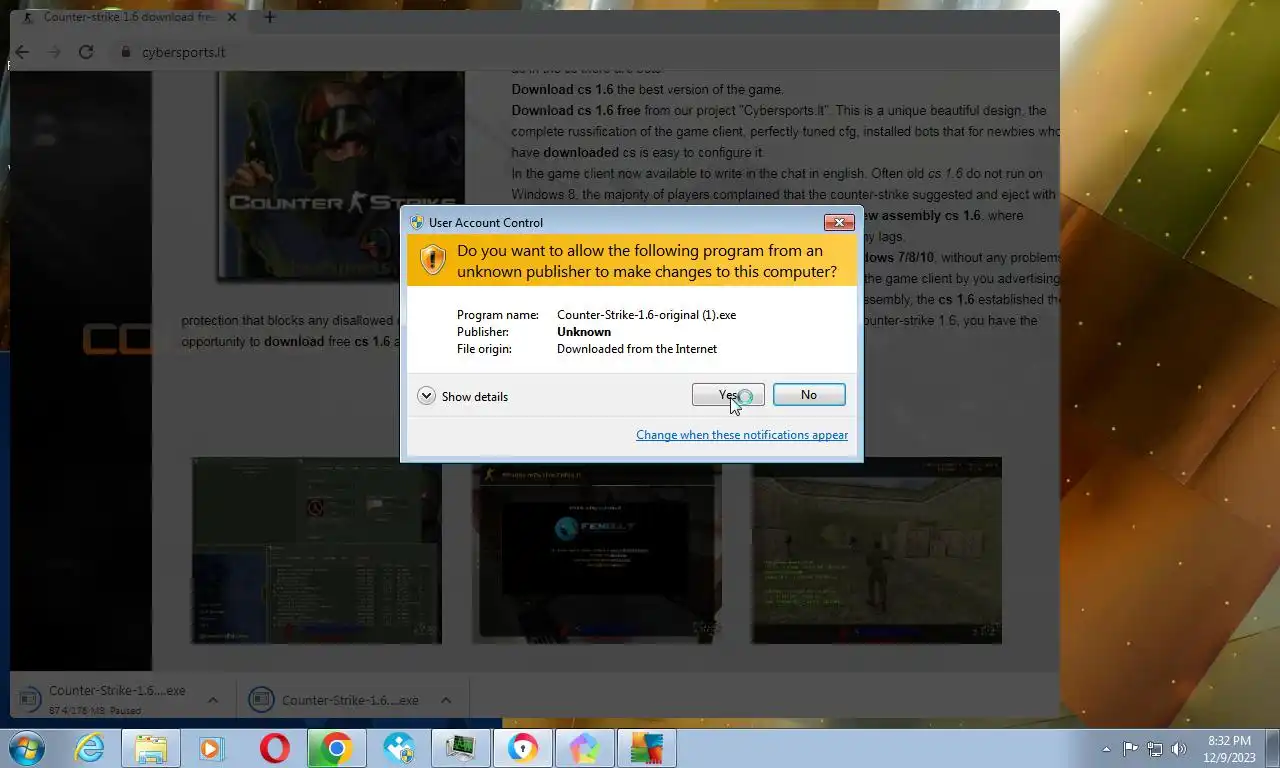The image size is (1280, 768).
Task: Click the Counter-Strike cover image on page
Action: [341, 176]
